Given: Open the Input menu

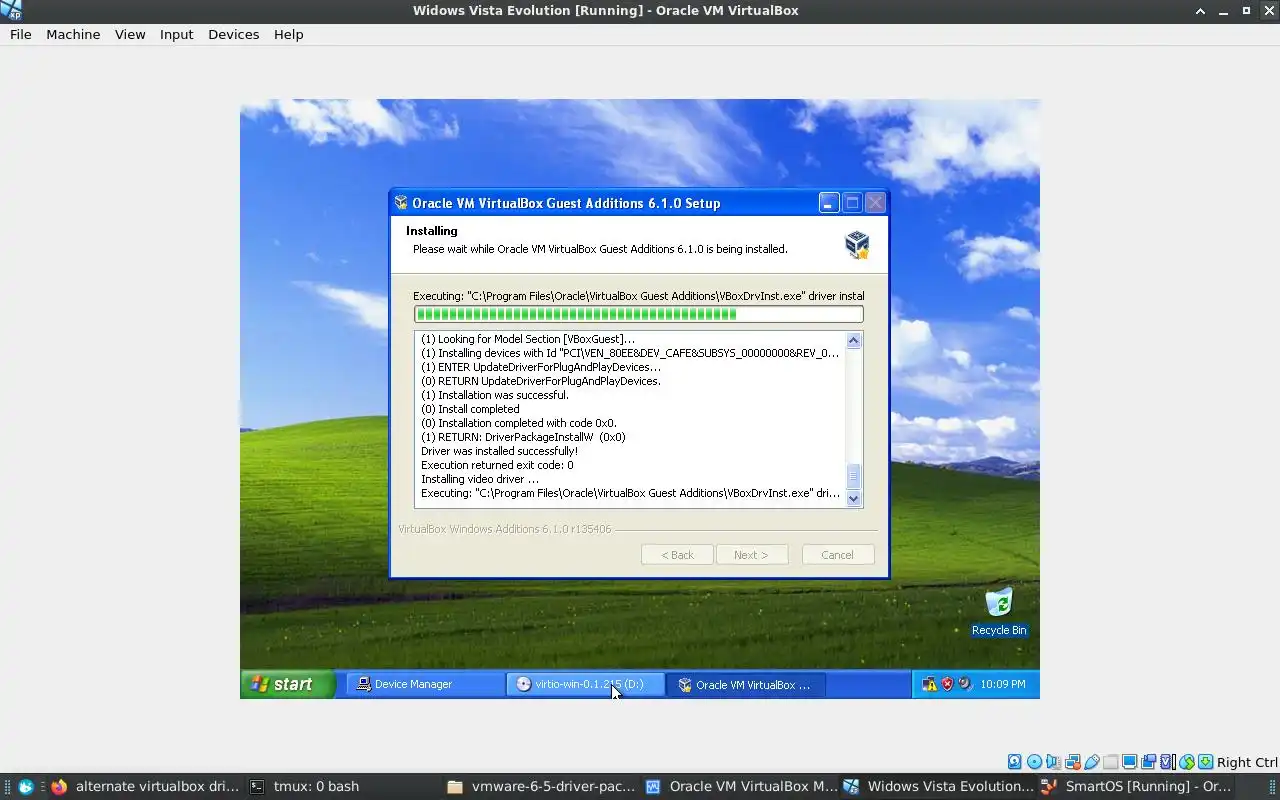Looking at the screenshot, I should (x=176, y=34).
